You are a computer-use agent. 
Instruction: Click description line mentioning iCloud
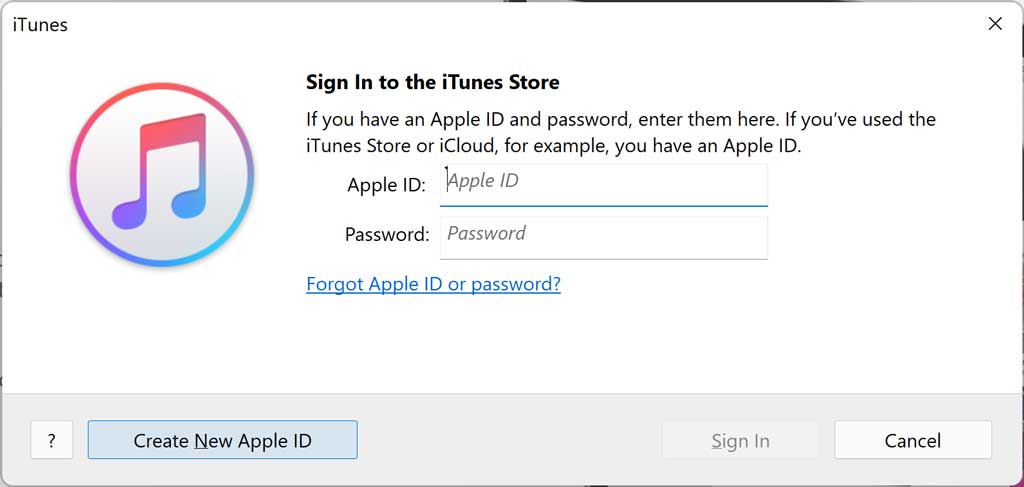(x=554, y=146)
